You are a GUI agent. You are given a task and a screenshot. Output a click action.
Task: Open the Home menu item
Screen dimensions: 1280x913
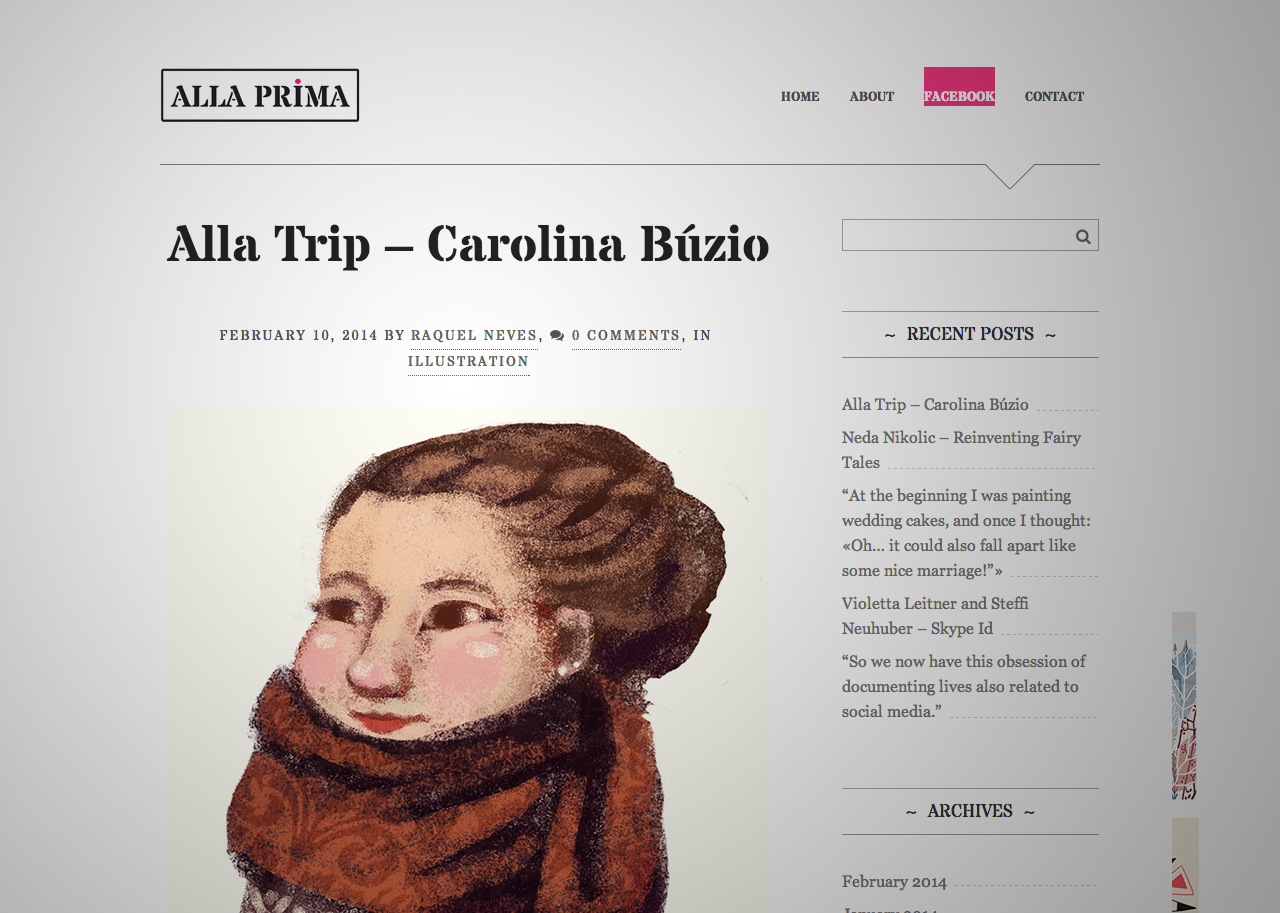[x=800, y=96]
